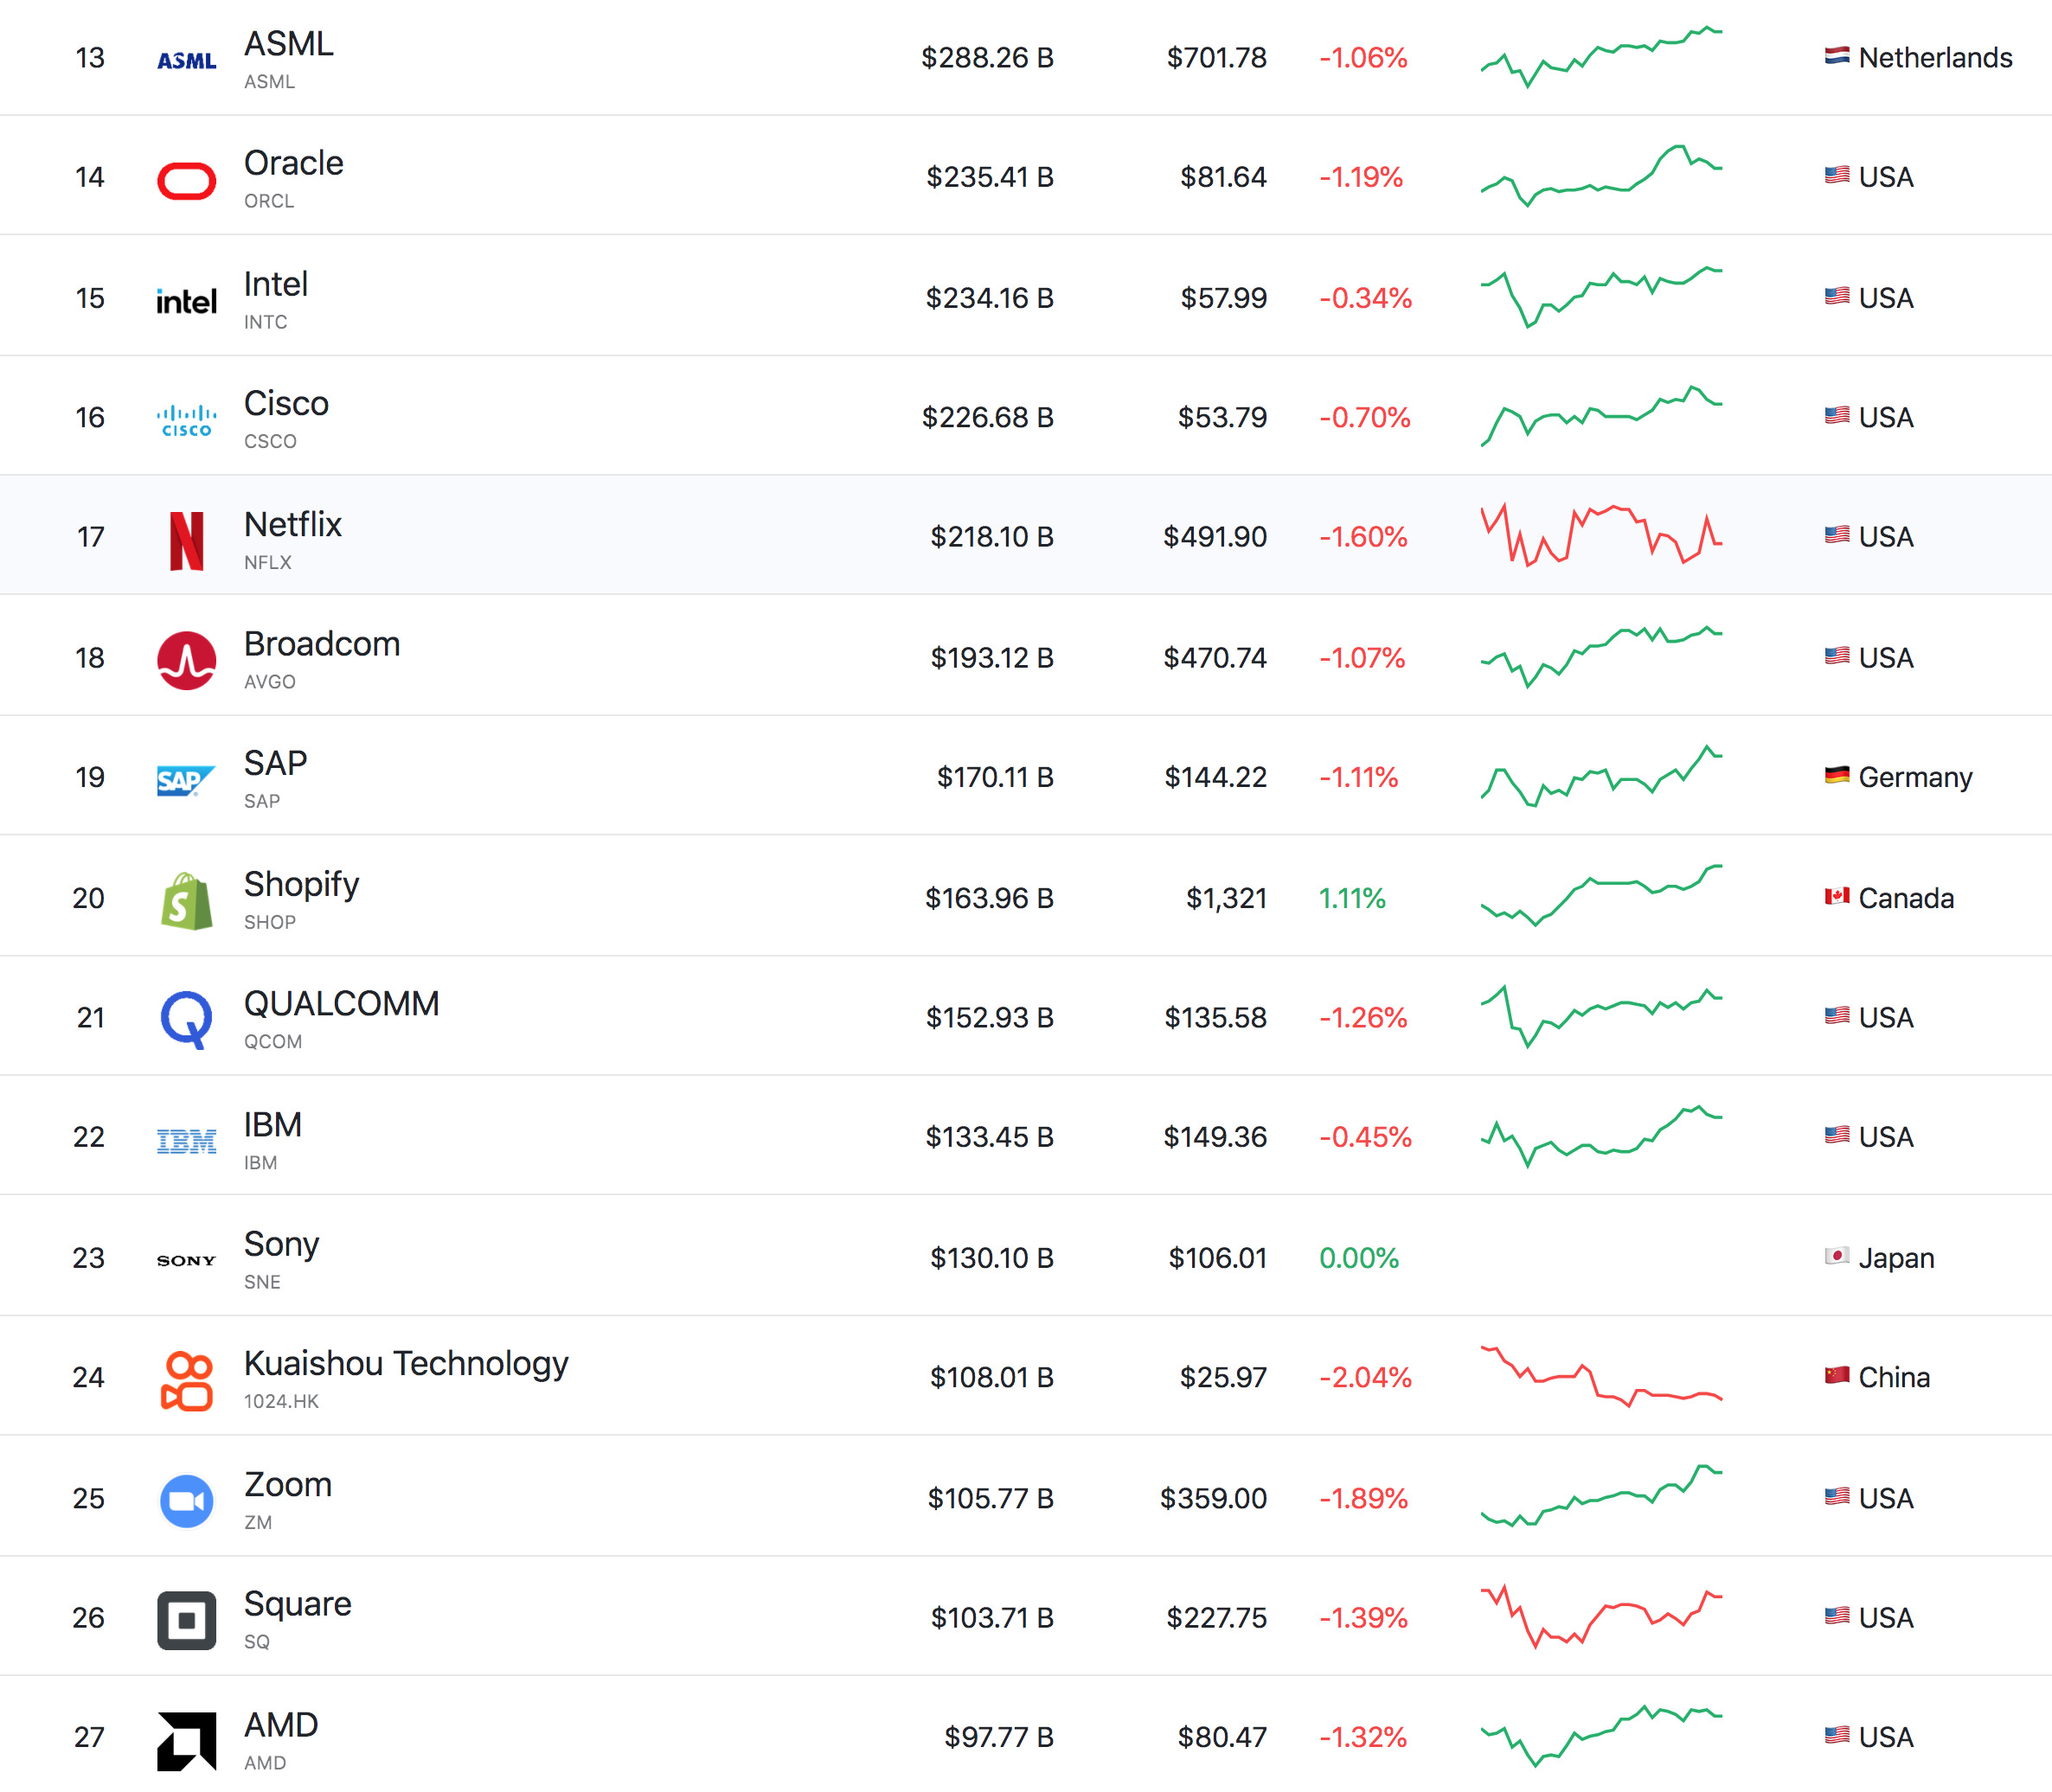Select Broadcom's change -1.07%
The width and height of the screenshot is (2052, 1792).
(x=1362, y=658)
